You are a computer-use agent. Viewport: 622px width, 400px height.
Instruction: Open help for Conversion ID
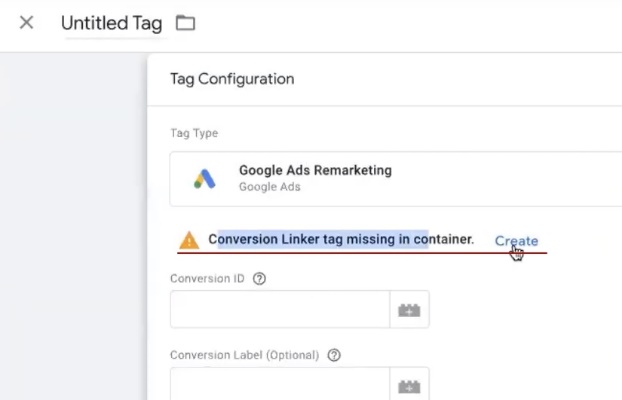(x=260, y=279)
